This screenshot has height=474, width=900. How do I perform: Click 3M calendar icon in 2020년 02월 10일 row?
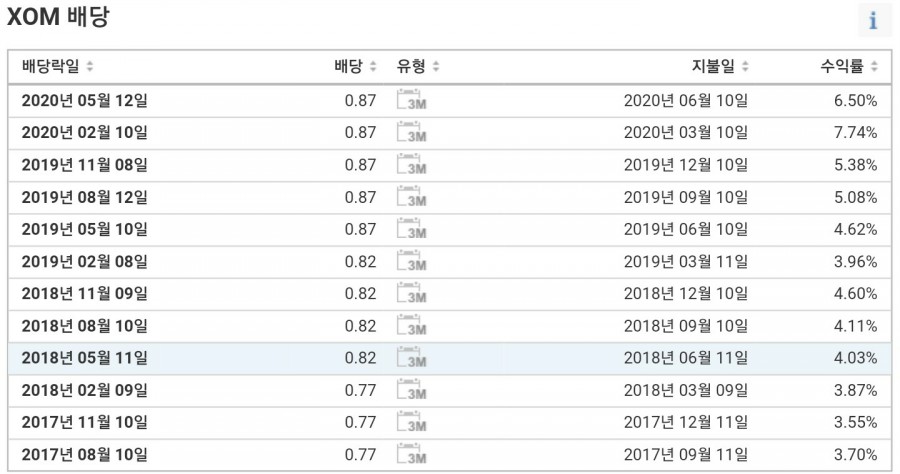(x=412, y=132)
